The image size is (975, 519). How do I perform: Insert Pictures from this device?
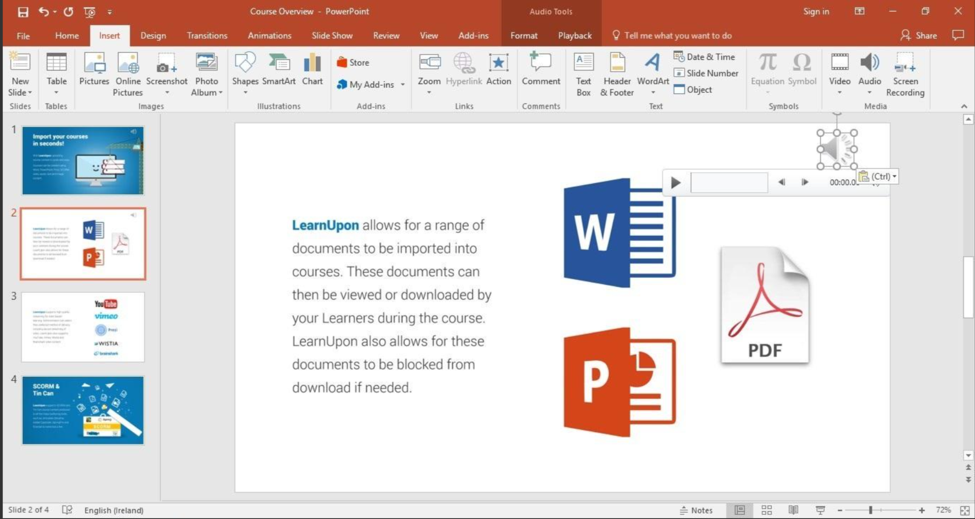94,69
